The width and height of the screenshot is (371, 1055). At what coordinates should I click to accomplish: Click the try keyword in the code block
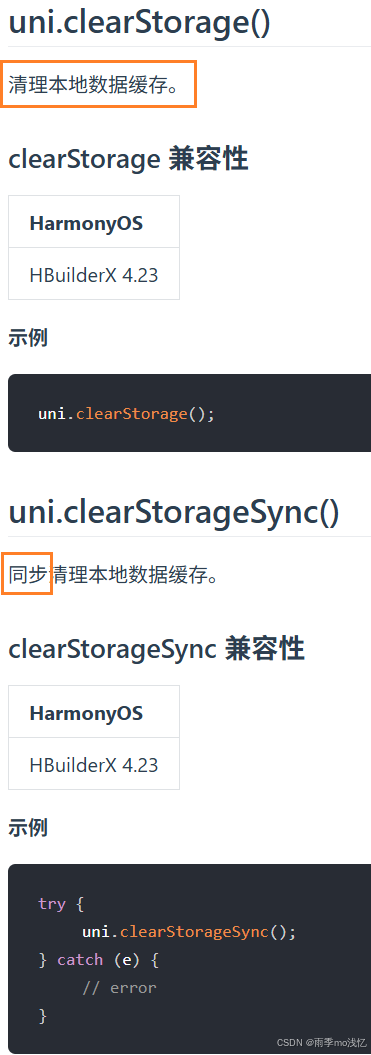pos(52,904)
